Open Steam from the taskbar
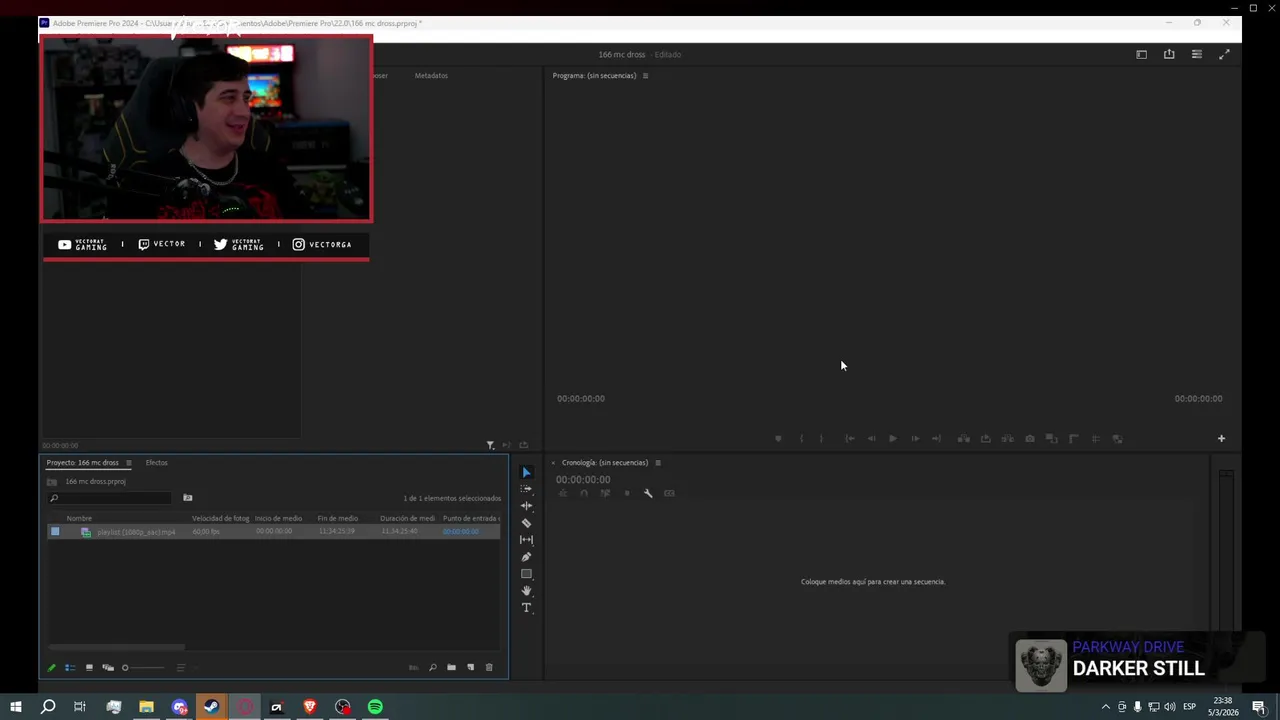The image size is (1280, 720). coord(211,707)
